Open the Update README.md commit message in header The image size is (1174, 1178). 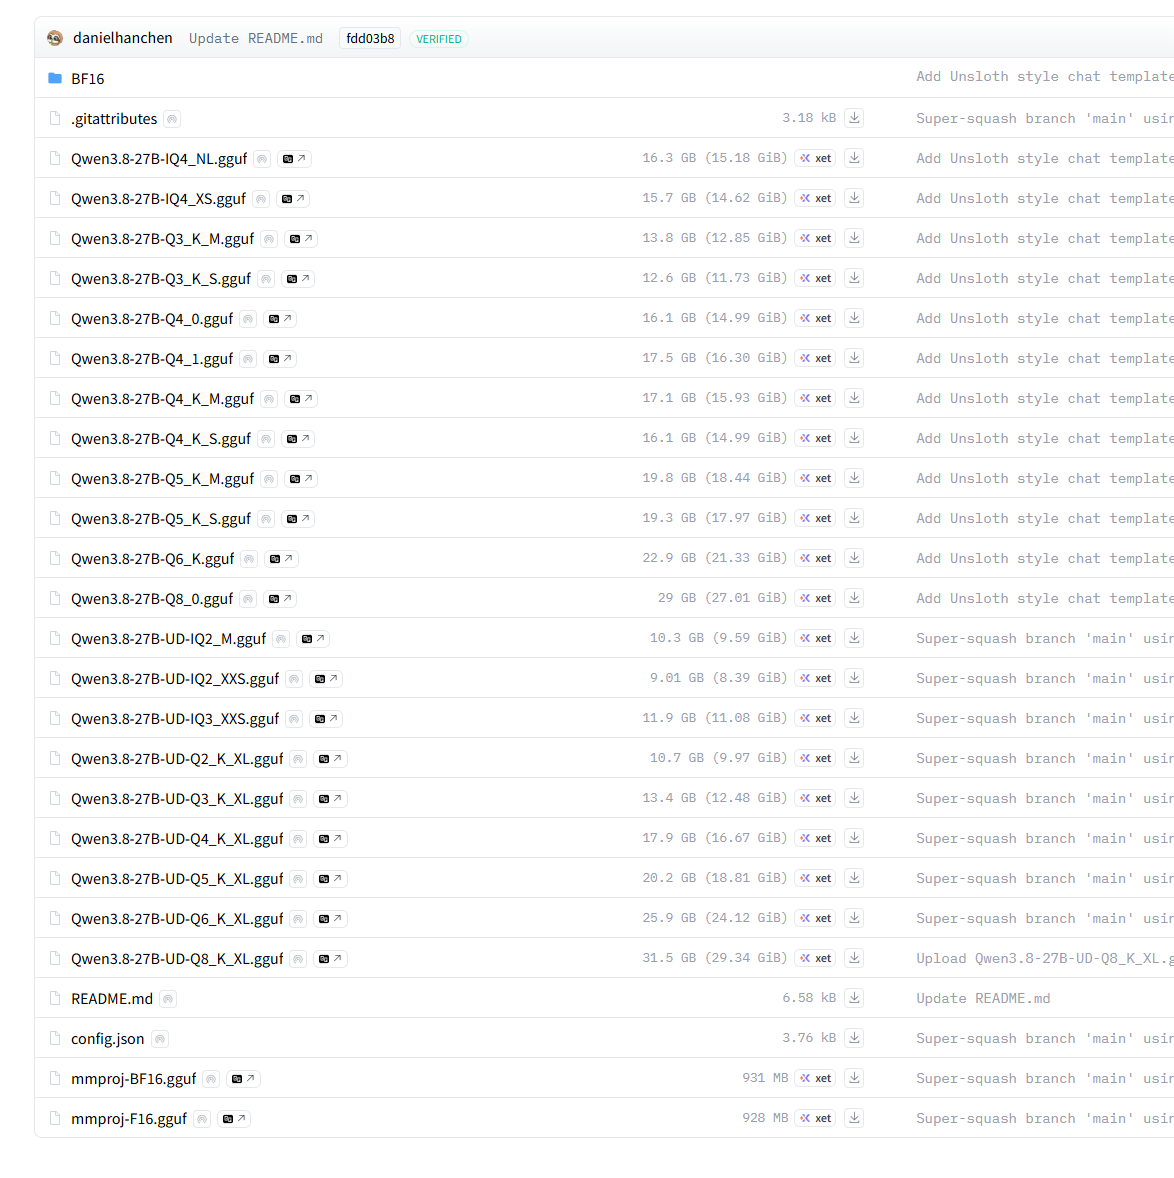click(x=255, y=38)
